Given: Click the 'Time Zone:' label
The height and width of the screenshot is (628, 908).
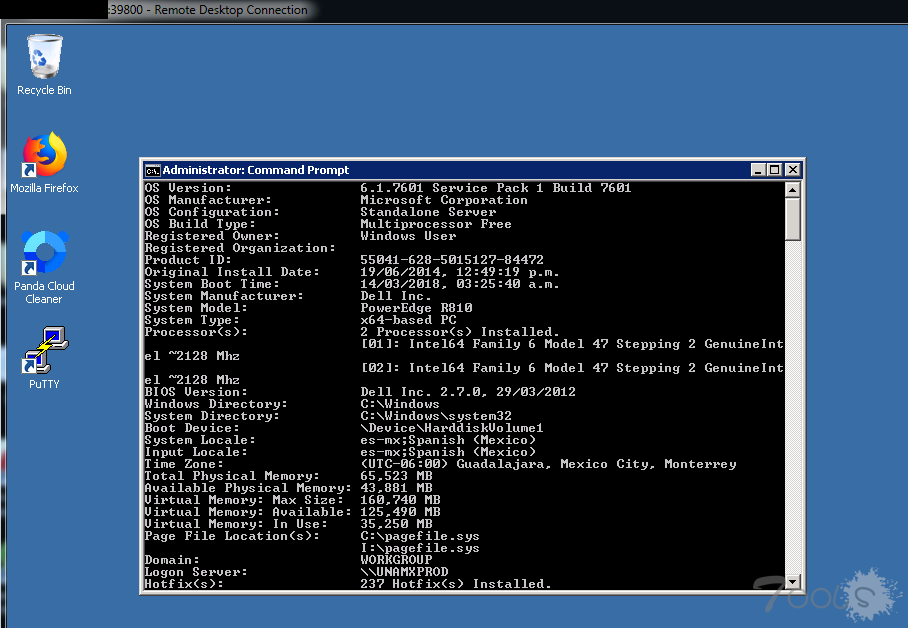Looking at the screenshot, I should pyautogui.click(x=184, y=464).
